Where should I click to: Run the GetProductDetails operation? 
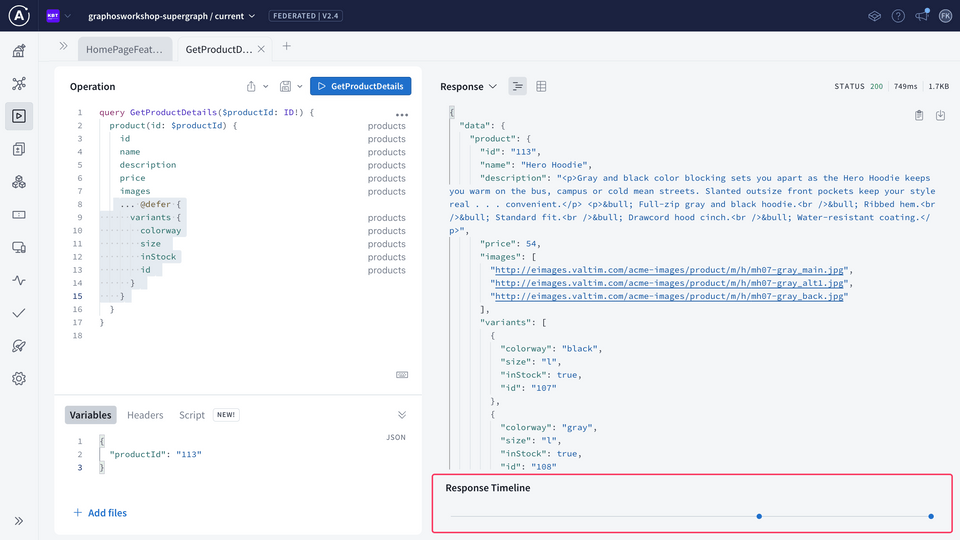361,86
